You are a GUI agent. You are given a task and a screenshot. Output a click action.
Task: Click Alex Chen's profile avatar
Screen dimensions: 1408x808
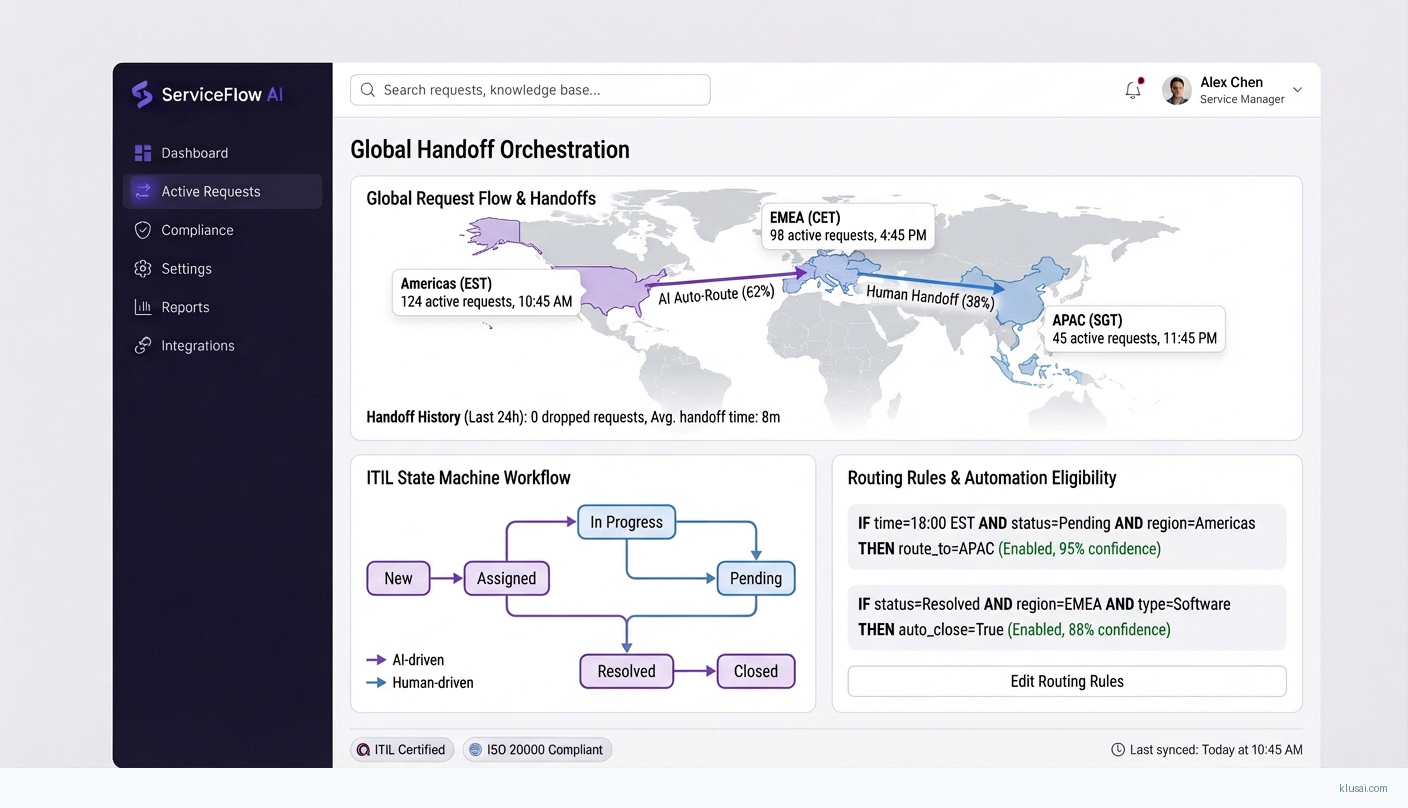1177,90
